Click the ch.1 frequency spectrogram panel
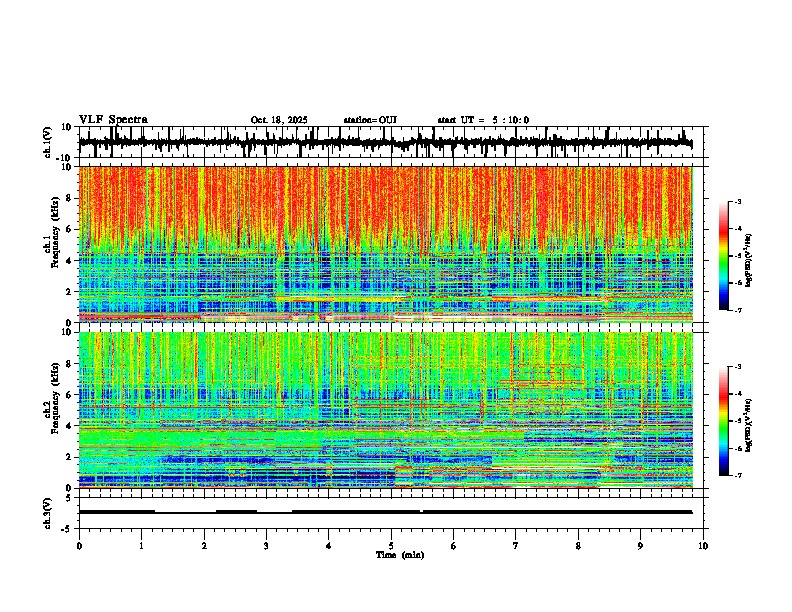 pyautogui.click(x=386, y=244)
